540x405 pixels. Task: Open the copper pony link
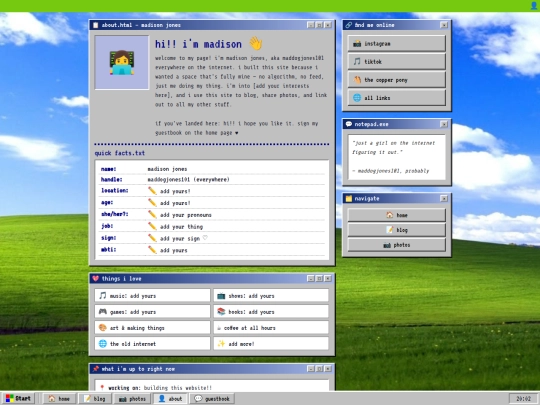point(396,80)
